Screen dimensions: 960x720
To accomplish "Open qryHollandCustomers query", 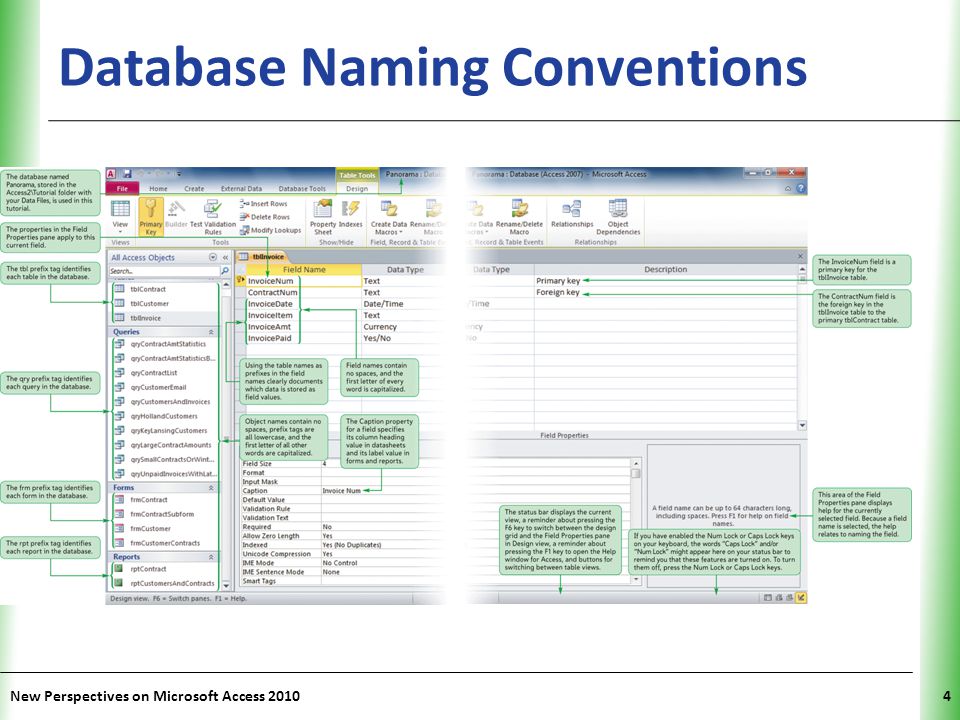I will coord(163,416).
